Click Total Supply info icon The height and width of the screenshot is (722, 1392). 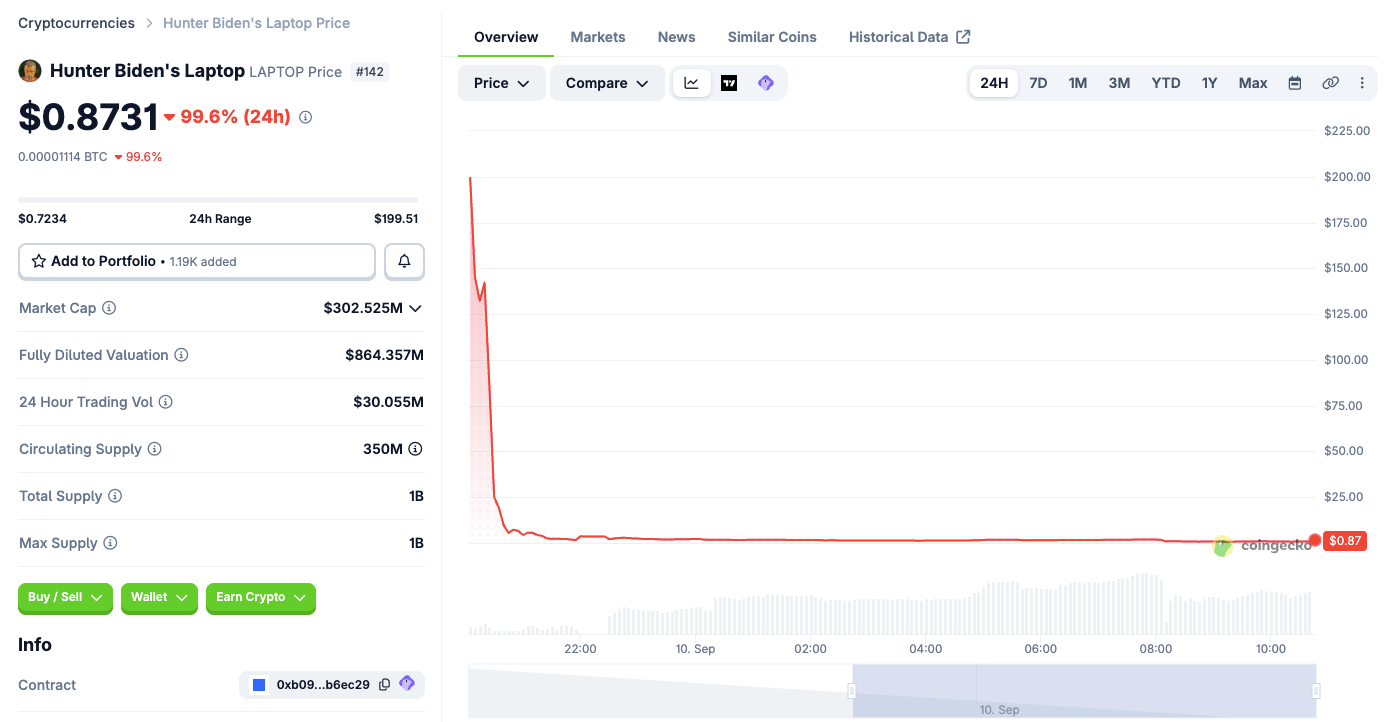[115, 496]
